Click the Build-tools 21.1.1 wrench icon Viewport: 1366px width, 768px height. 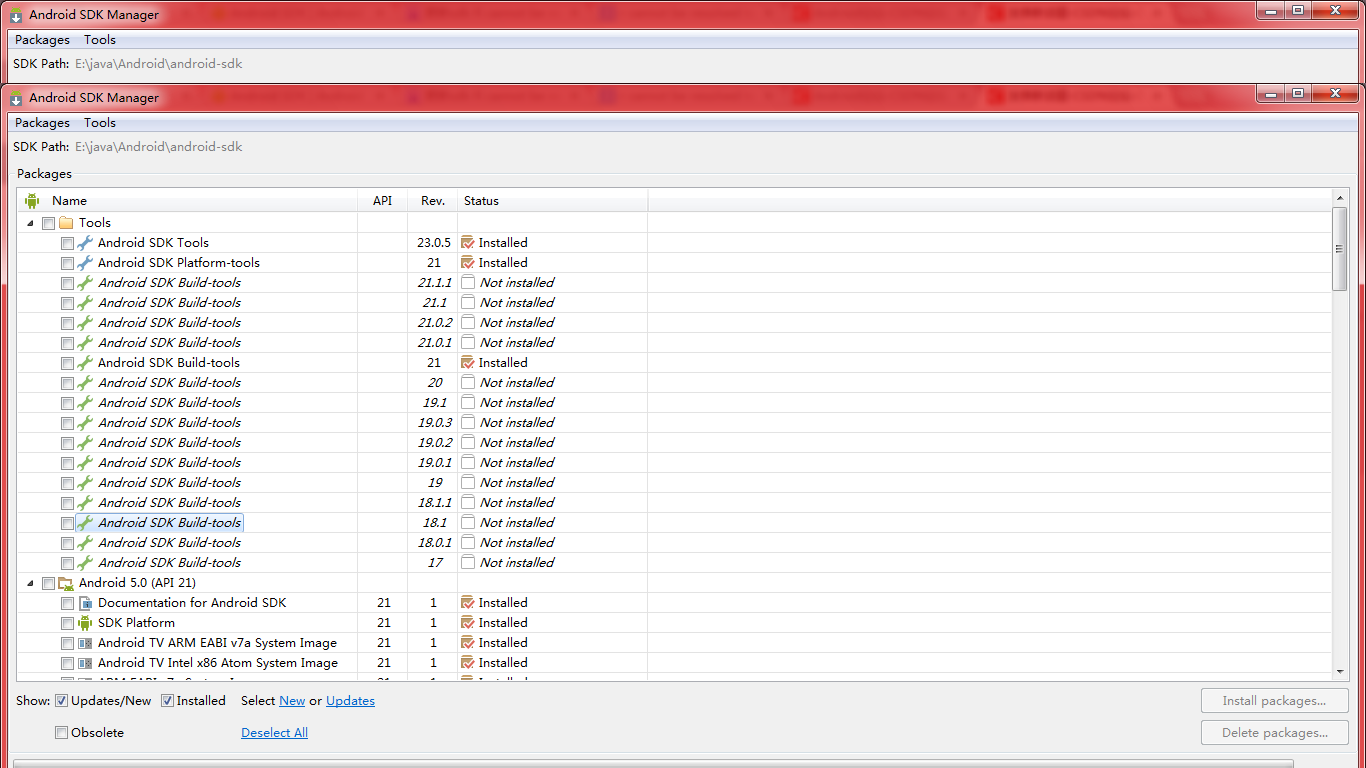coord(85,283)
